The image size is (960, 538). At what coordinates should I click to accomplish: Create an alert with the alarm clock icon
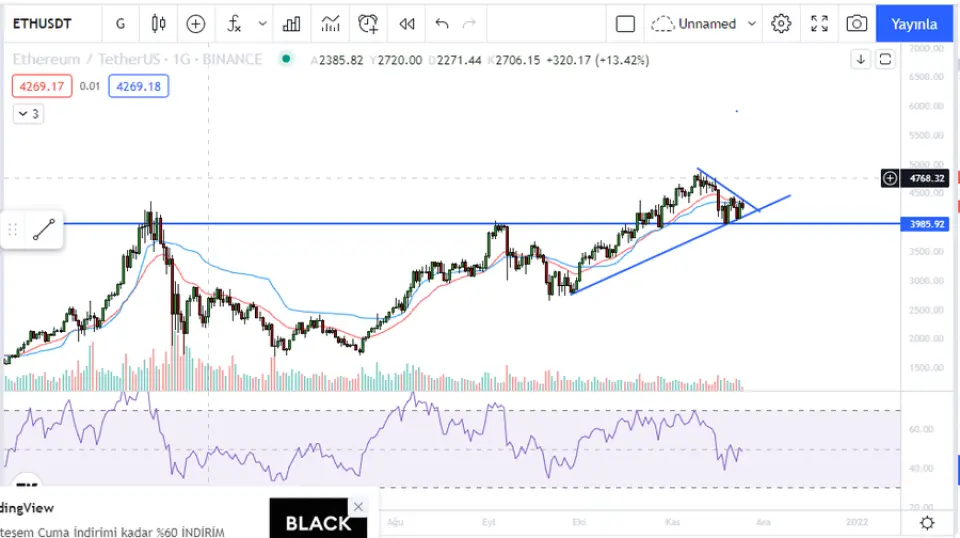(368, 23)
